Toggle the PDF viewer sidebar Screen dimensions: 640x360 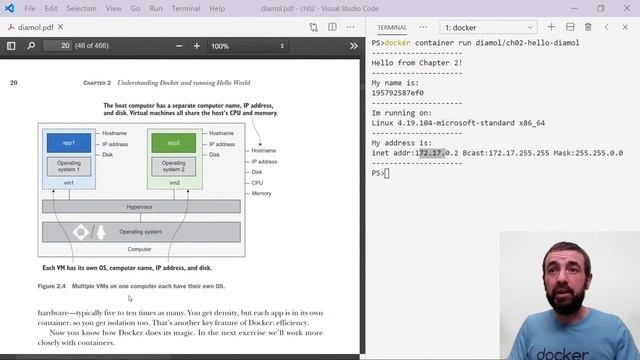click(11, 46)
